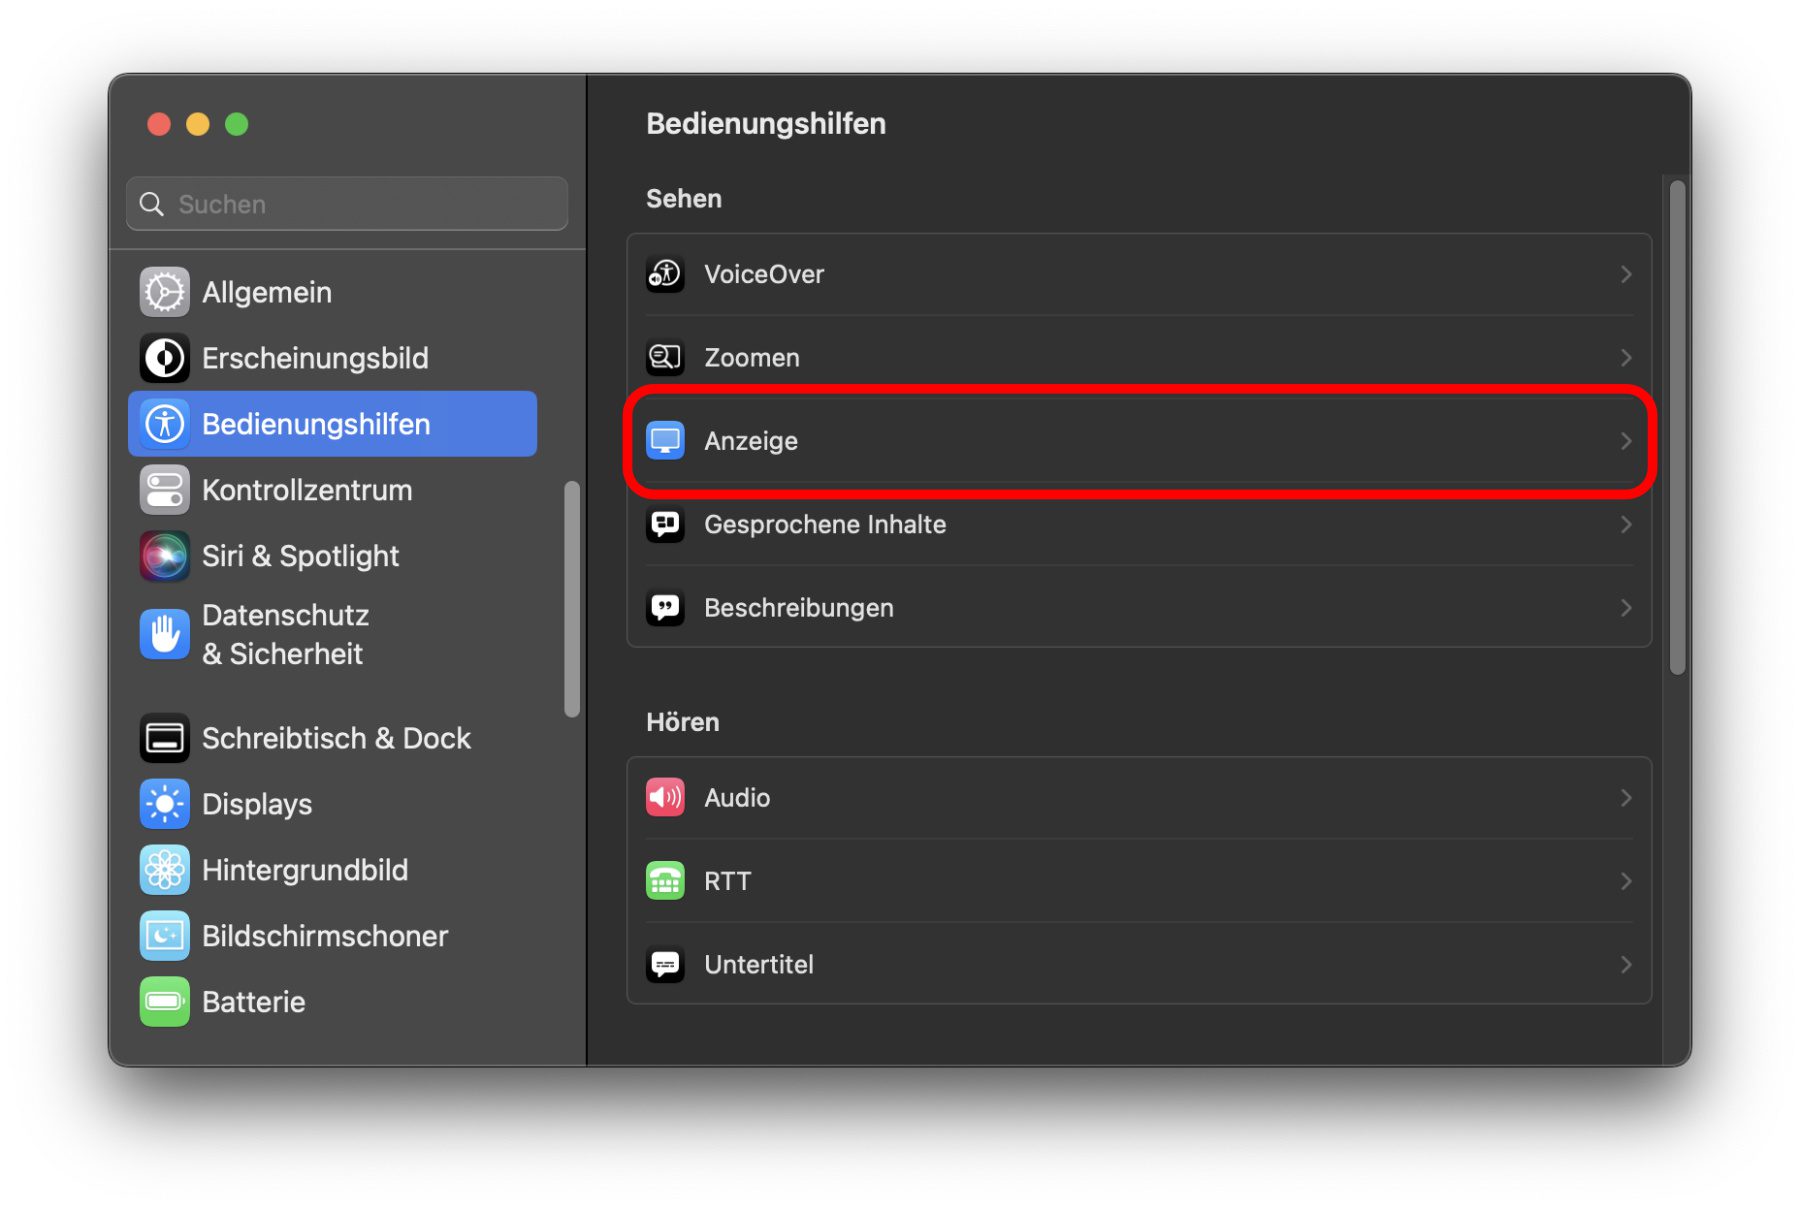1800x1210 pixels.
Task: Select Displays in the sidebar
Action: pos(256,804)
